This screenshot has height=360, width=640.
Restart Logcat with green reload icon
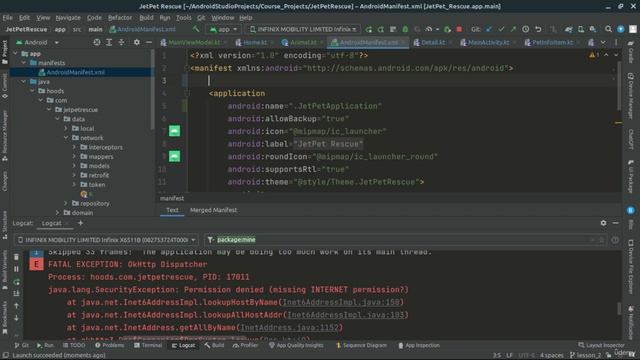(x=16, y=282)
